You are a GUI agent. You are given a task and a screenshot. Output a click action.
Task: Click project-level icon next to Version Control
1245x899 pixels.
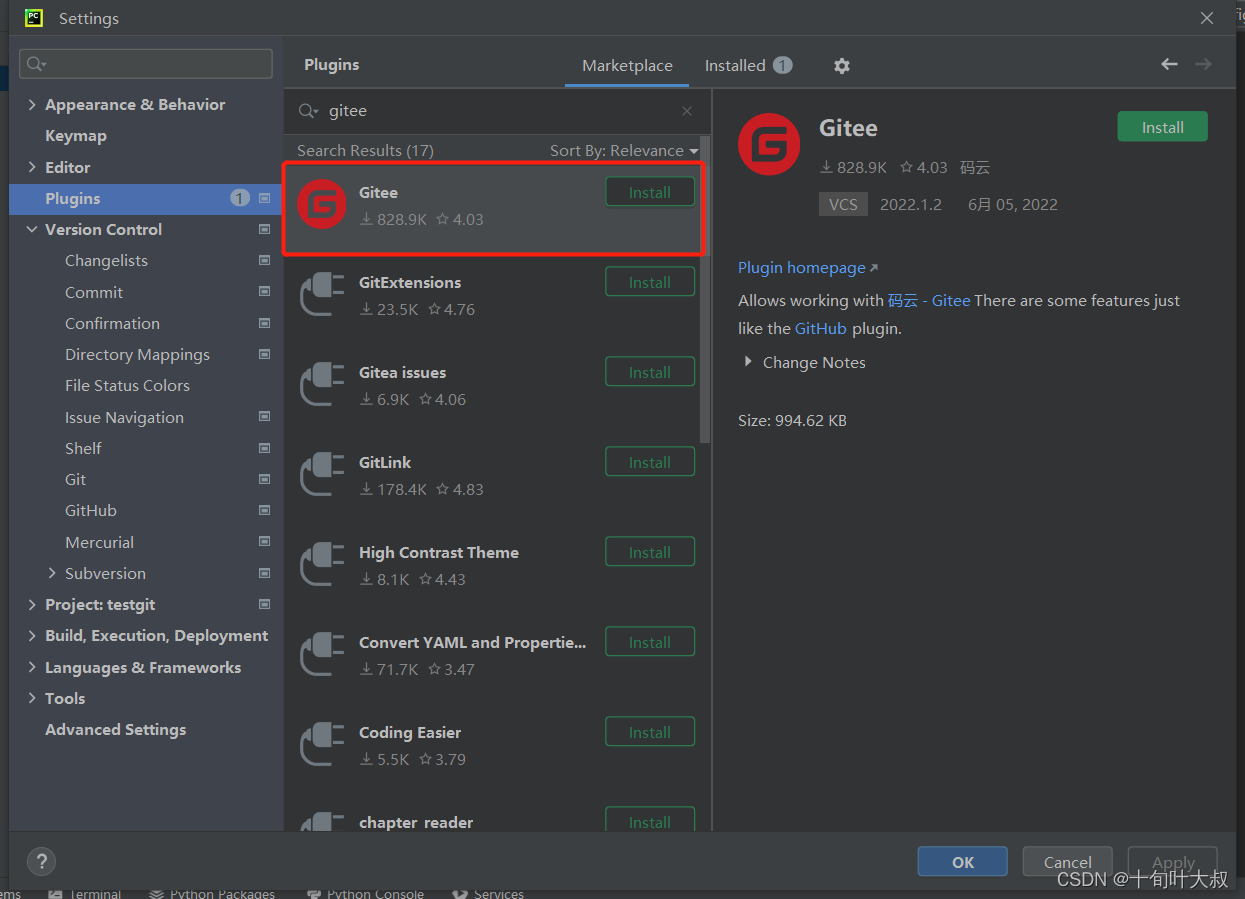264,229
